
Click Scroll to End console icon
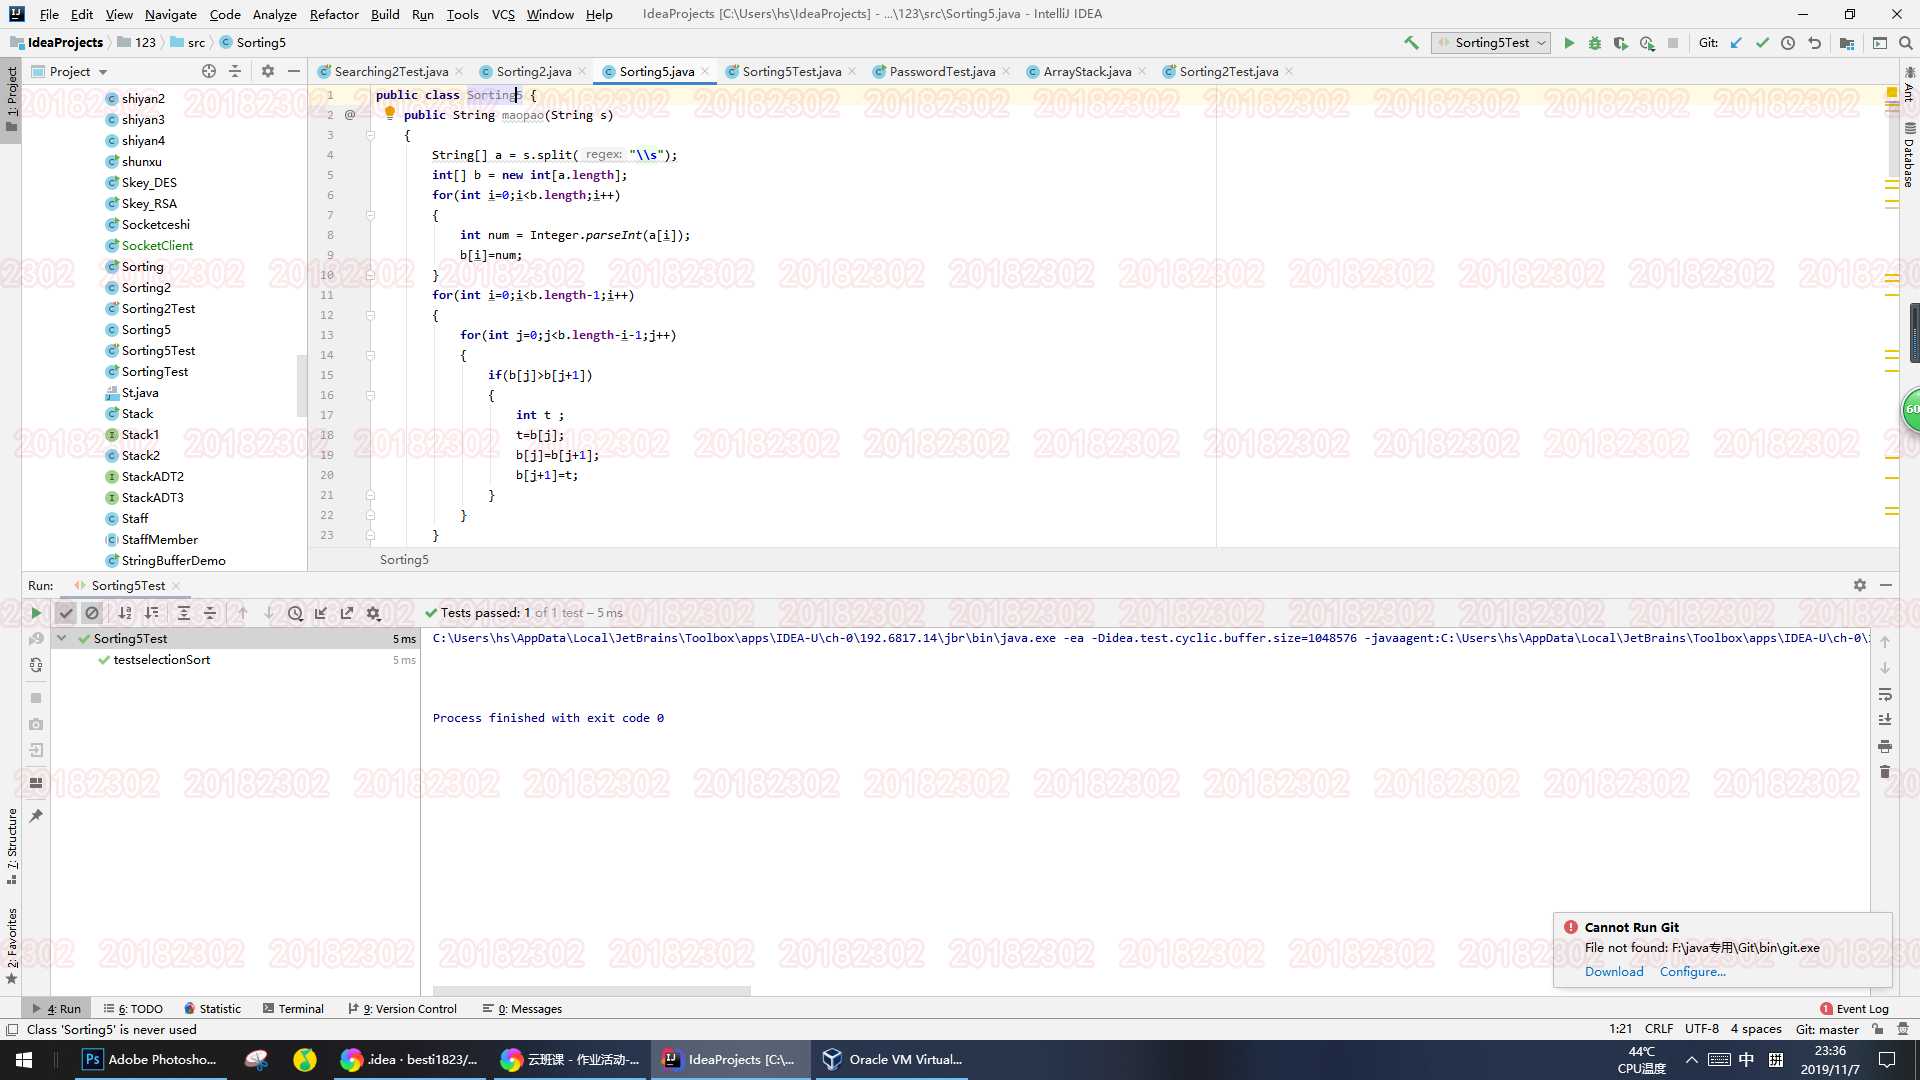tap(1885, 720)
